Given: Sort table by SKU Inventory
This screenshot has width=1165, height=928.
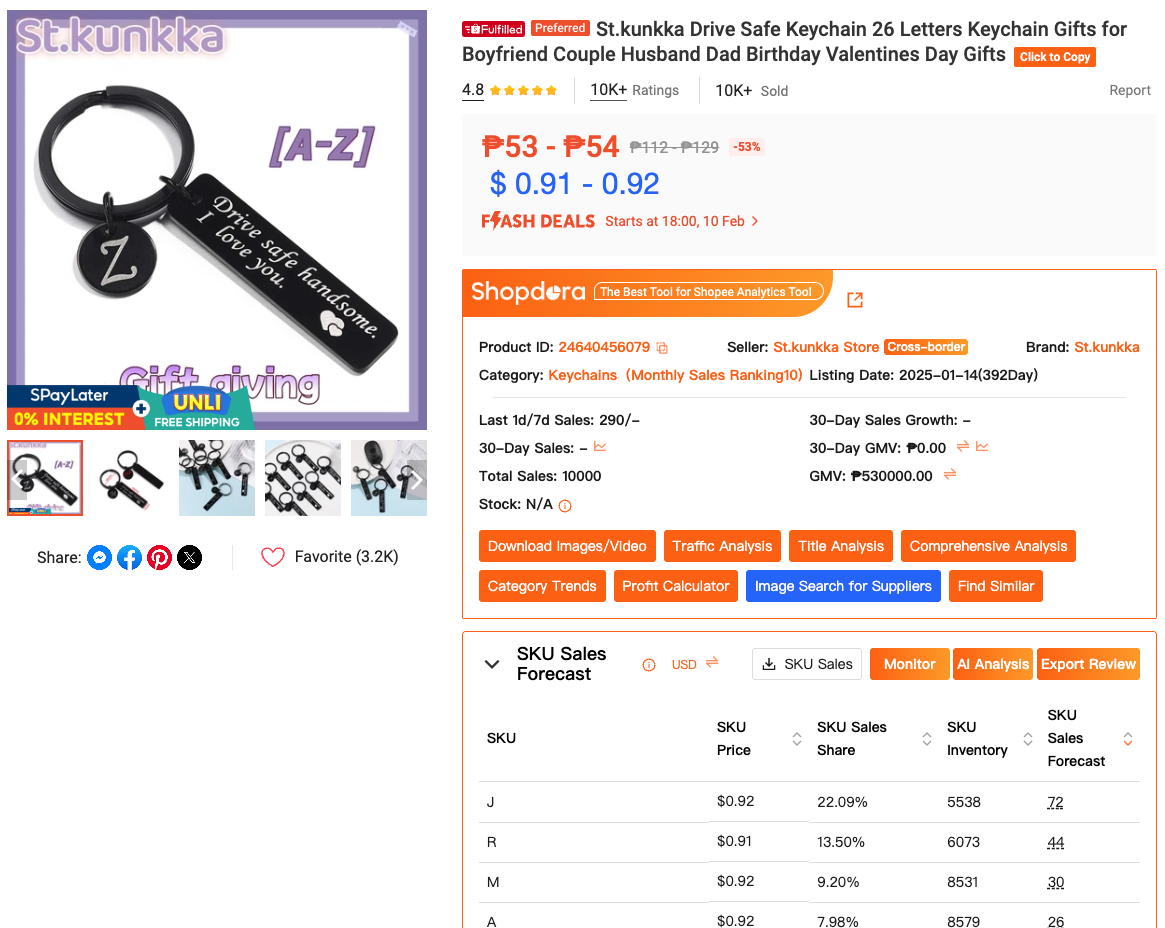Looking at the screenshot, I should (x=1028, y=739).
